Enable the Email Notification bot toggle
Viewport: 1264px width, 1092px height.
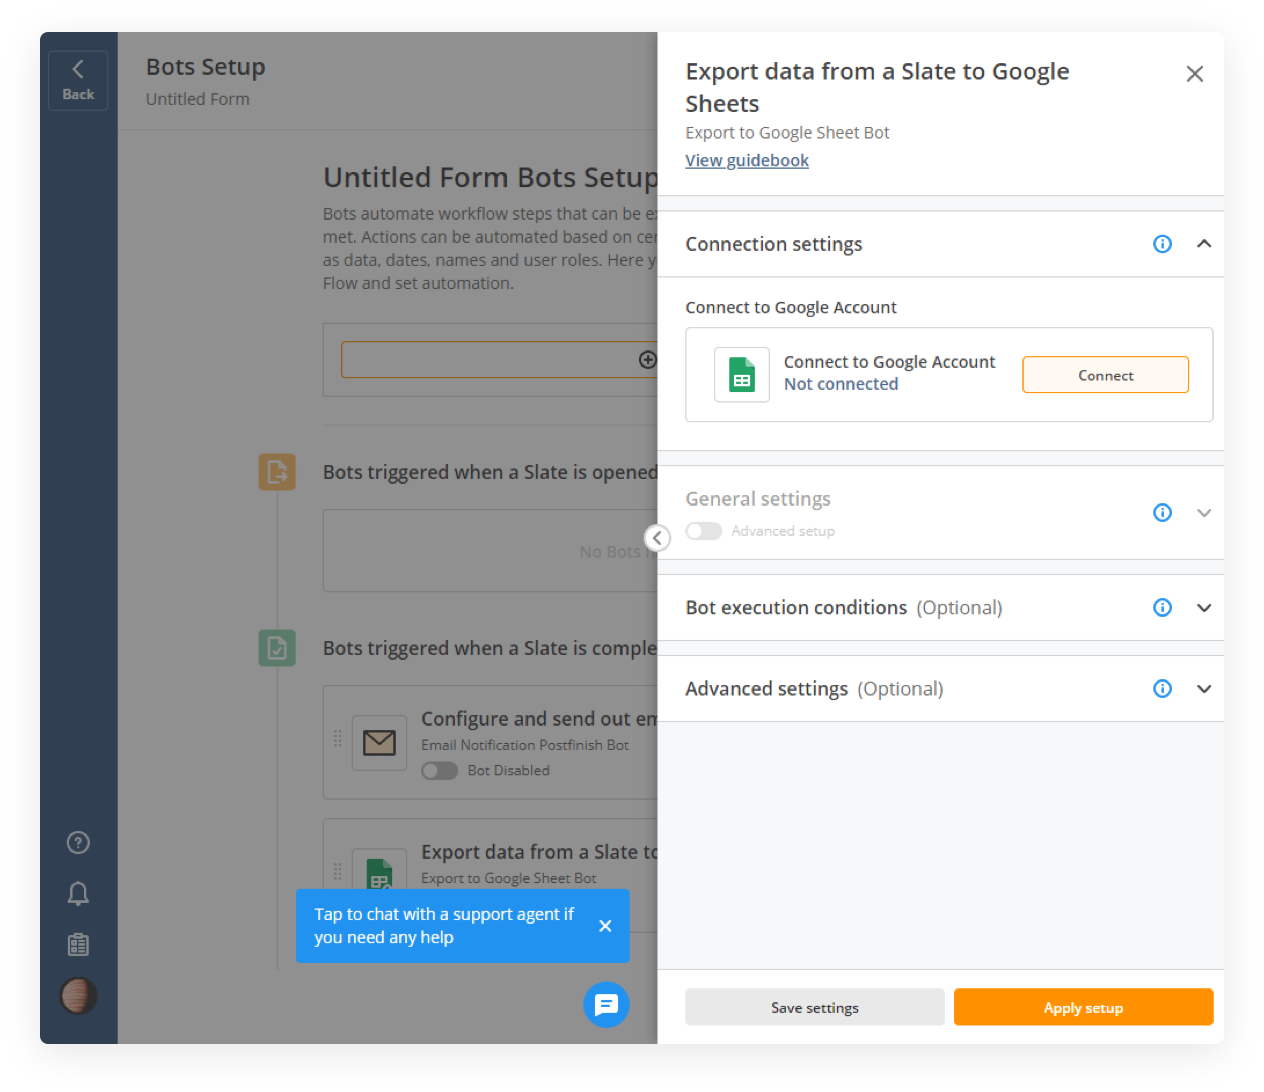pyautogui.click(x=439, y=771)
